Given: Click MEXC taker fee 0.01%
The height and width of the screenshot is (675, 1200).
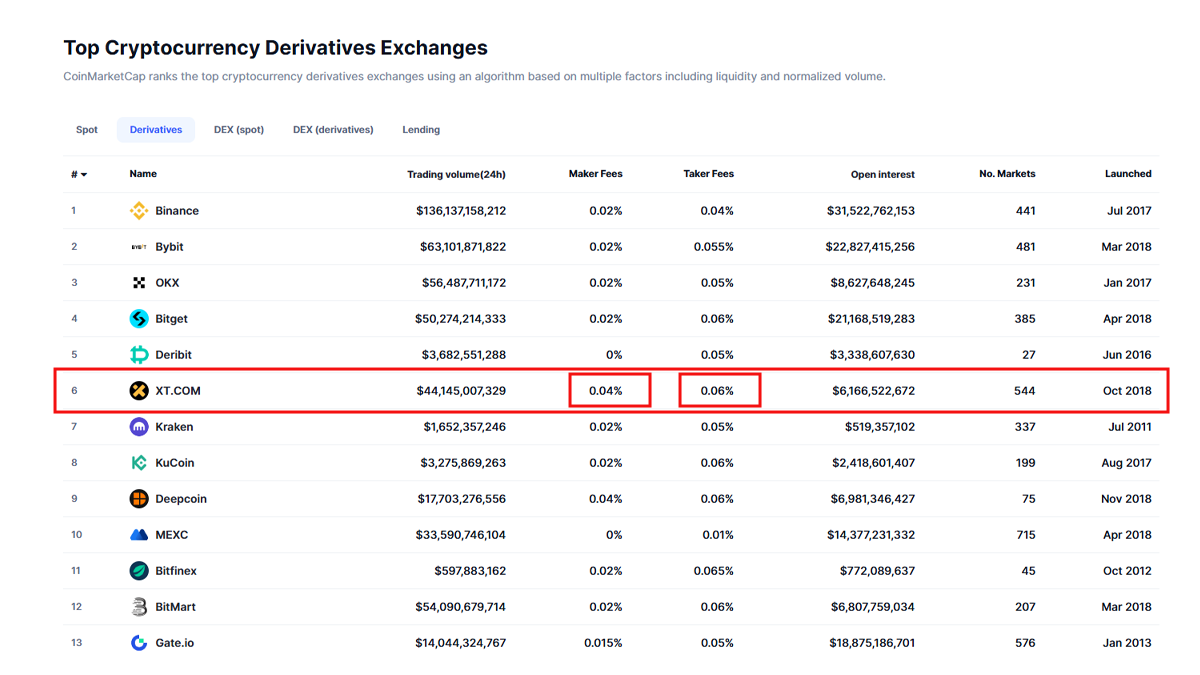Looking at the screenshot, I should (x=717, y=535).
